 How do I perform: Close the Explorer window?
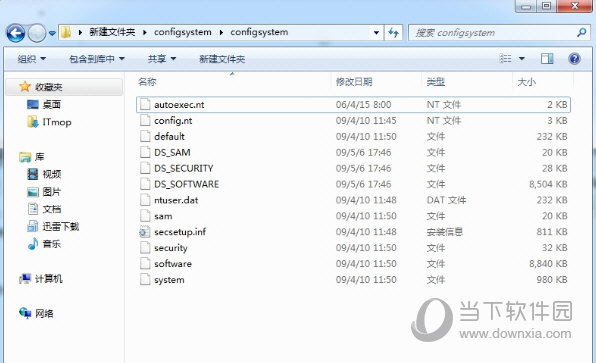[575, 6]
